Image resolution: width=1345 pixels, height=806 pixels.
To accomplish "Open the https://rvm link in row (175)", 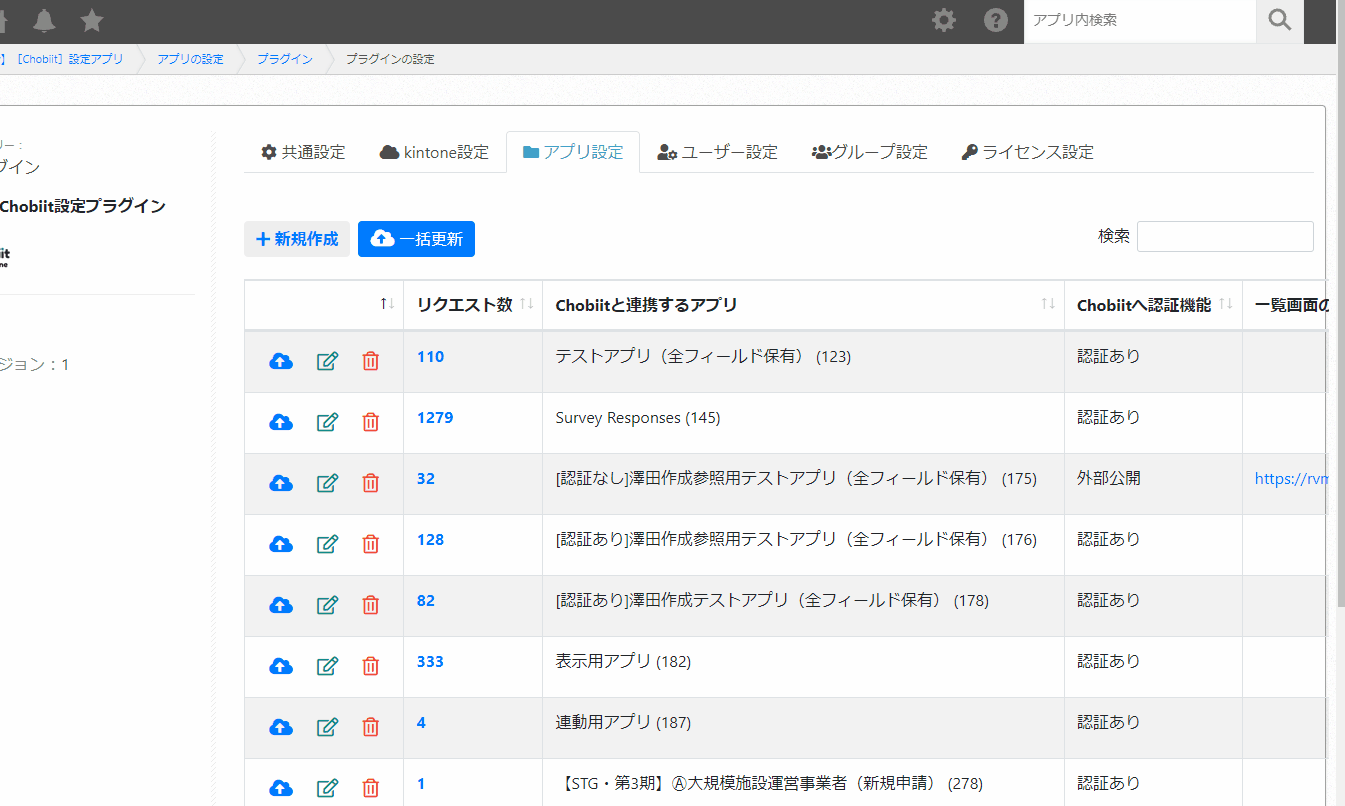I will click(1291, 478).
